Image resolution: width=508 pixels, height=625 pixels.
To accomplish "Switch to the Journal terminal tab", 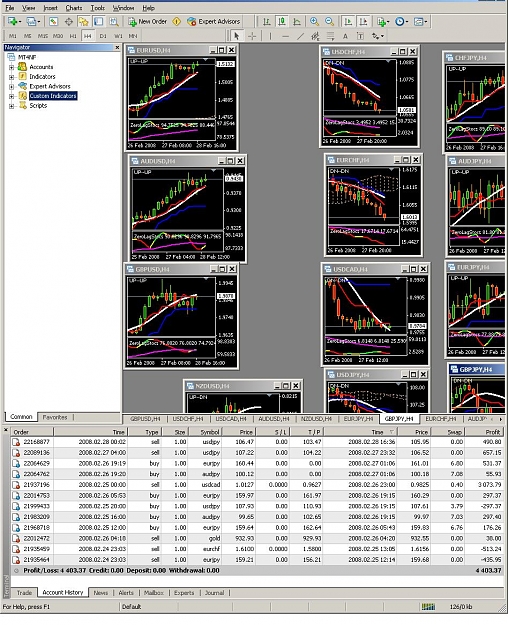I will click(215, 593).
